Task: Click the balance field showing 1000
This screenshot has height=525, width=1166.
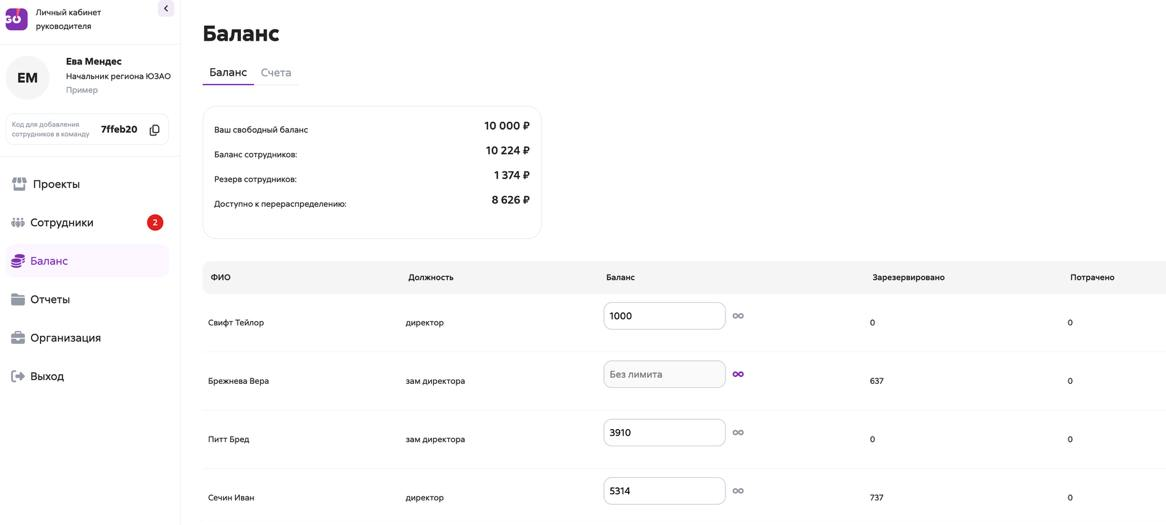Action: [x=664, y=316]
